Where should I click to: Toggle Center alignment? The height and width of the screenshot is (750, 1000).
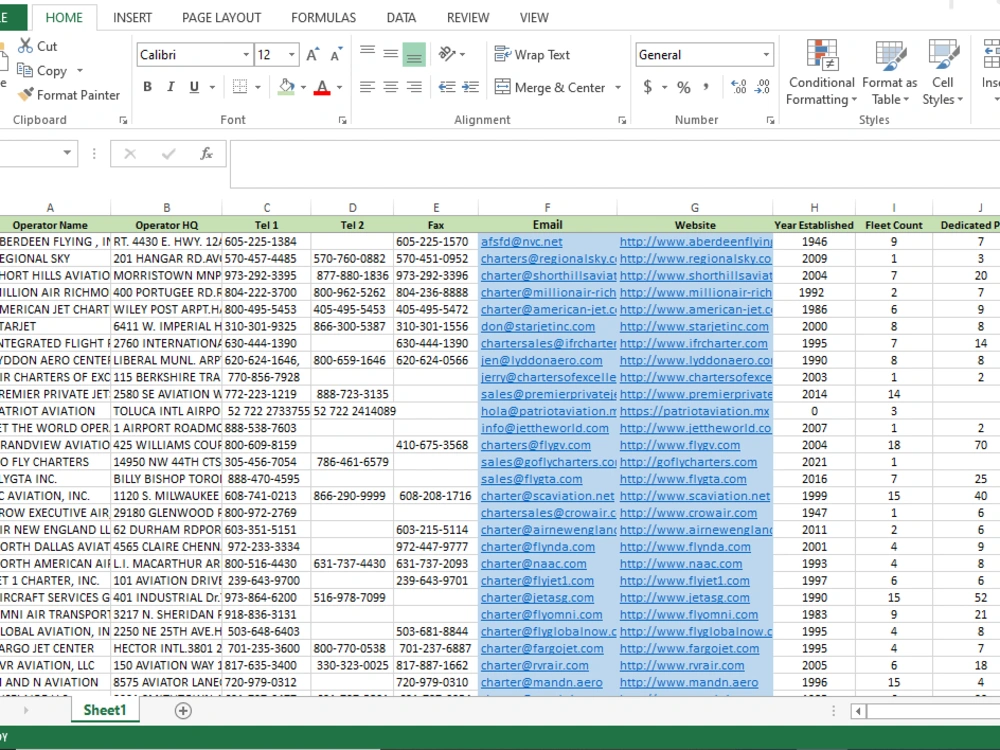(390, 87)
